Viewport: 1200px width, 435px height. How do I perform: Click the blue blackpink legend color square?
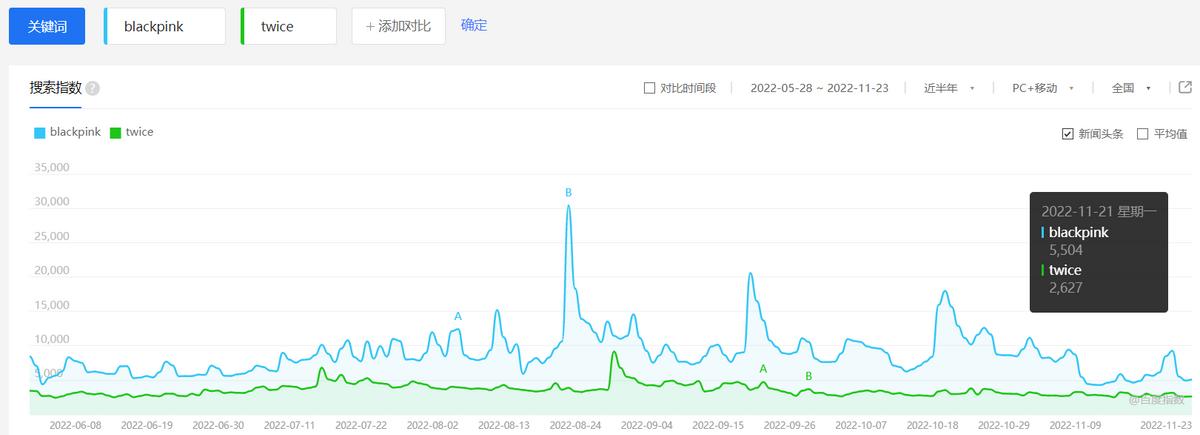pyautogui.click(x=39, y=132)
